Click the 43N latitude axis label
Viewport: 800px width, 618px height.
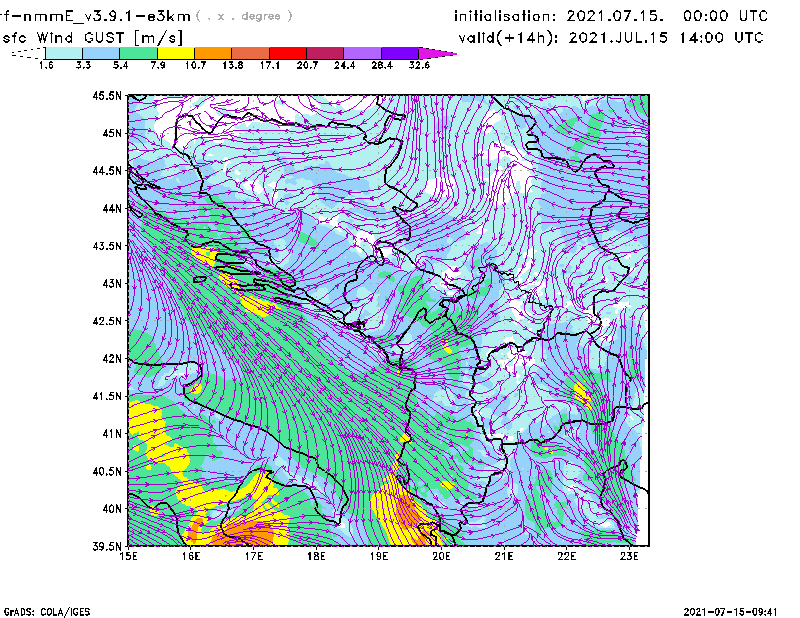pyautogui.click(x=112, y=283)
